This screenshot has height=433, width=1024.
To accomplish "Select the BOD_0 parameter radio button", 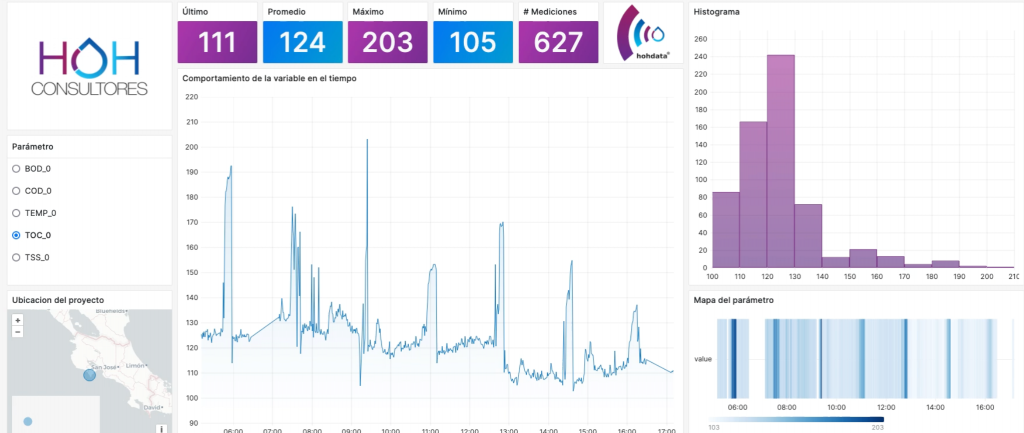I will (x=16, y=169).
